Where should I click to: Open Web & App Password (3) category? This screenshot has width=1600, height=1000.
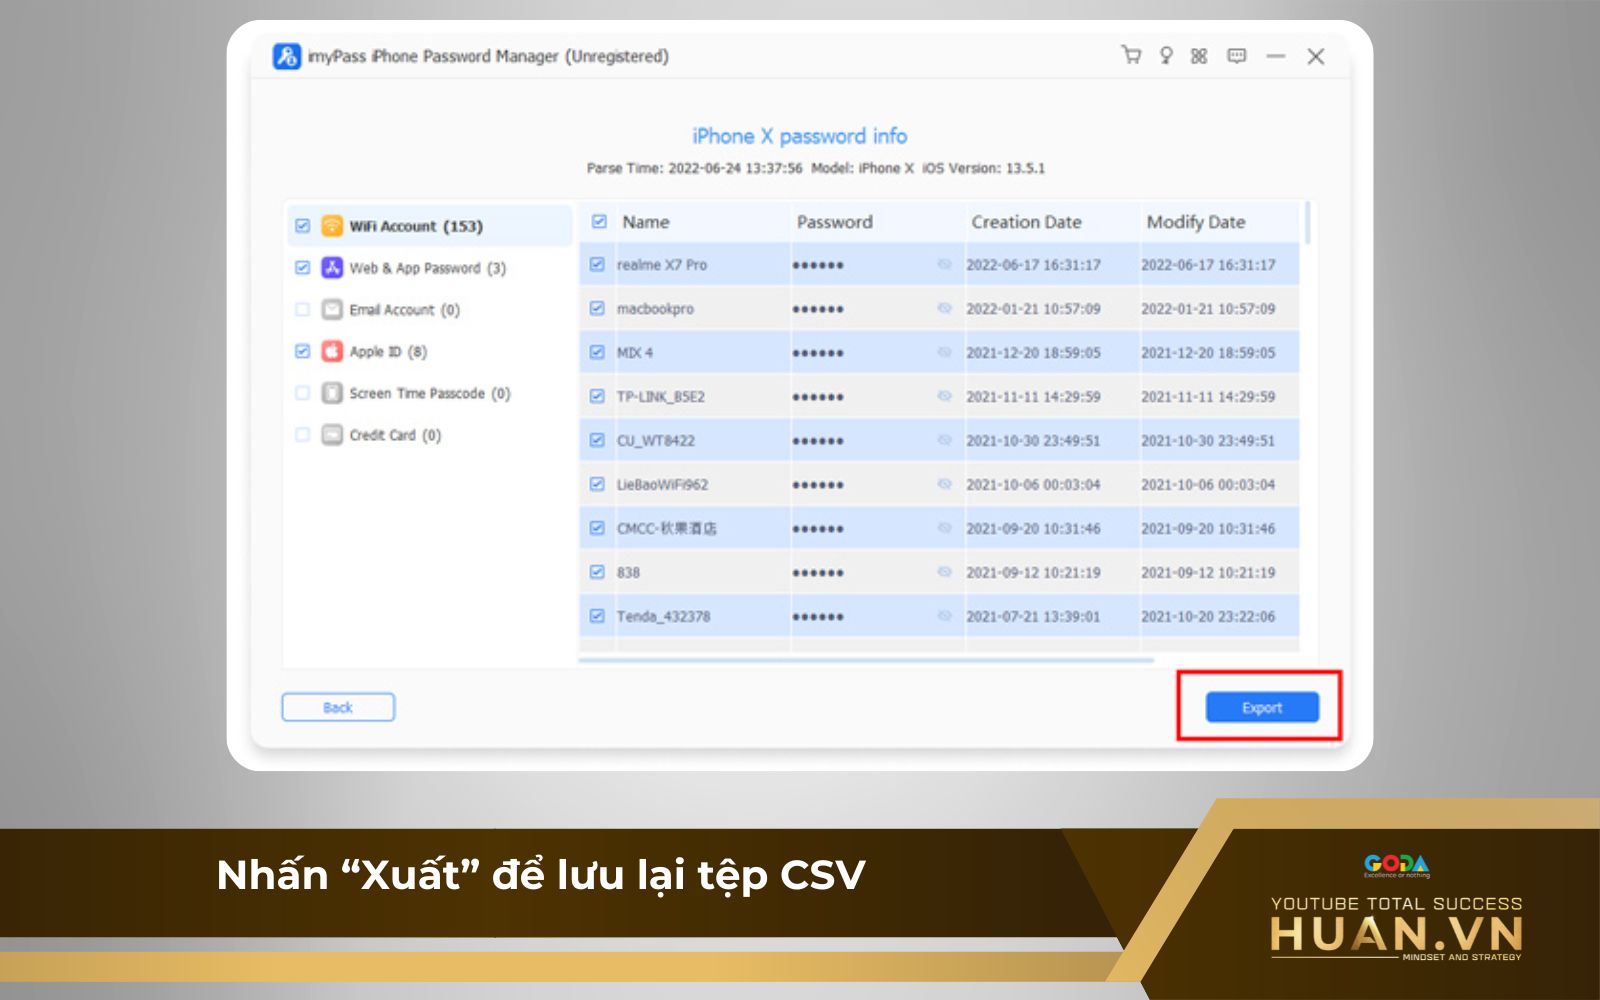click(428, 268)
